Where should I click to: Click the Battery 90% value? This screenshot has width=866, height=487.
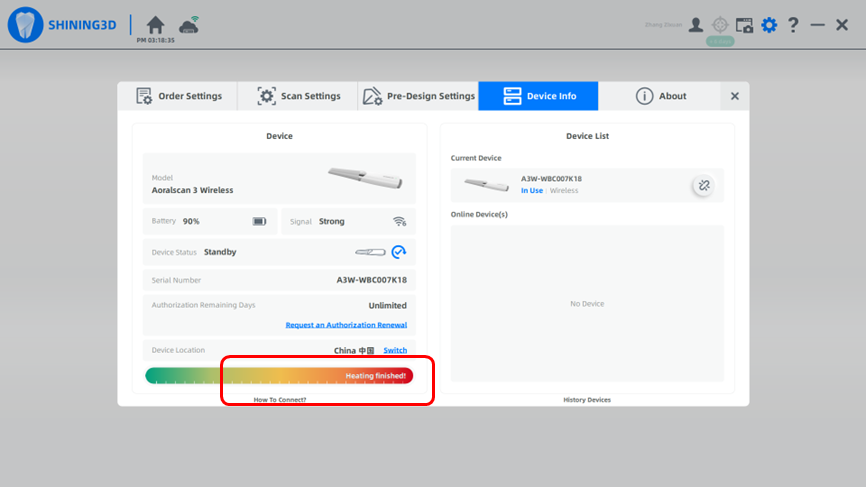click(191, 221)
